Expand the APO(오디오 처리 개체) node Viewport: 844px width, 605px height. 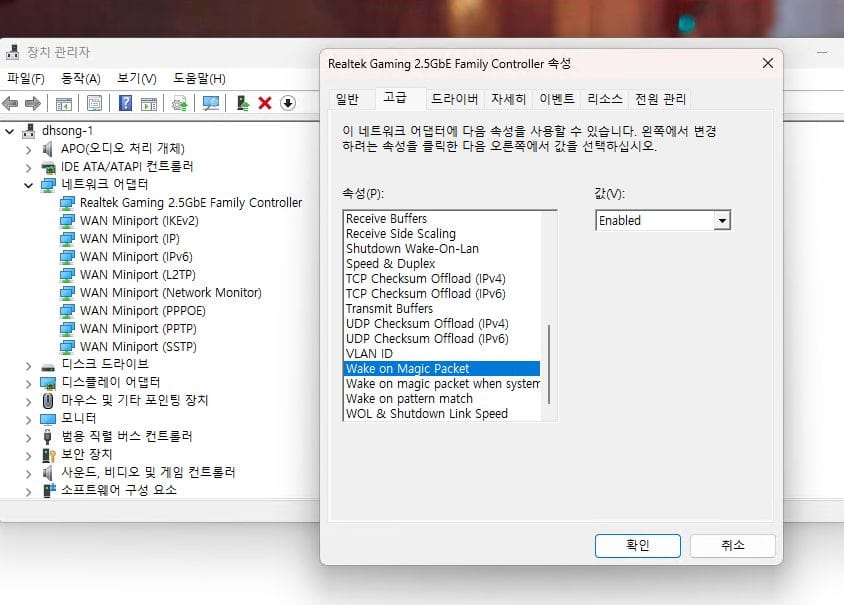29,150
